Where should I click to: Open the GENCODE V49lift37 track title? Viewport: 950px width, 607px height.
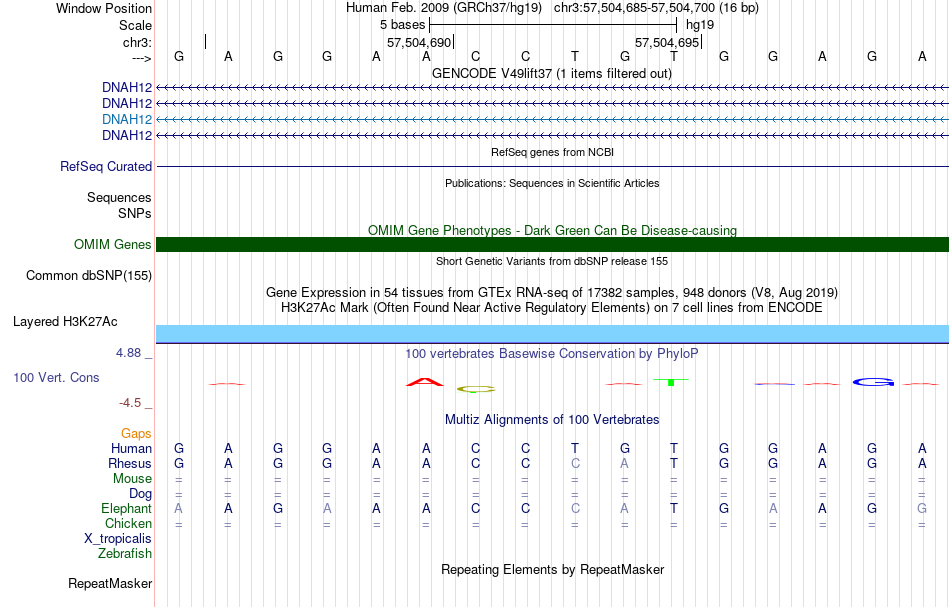tap(552, 73)
